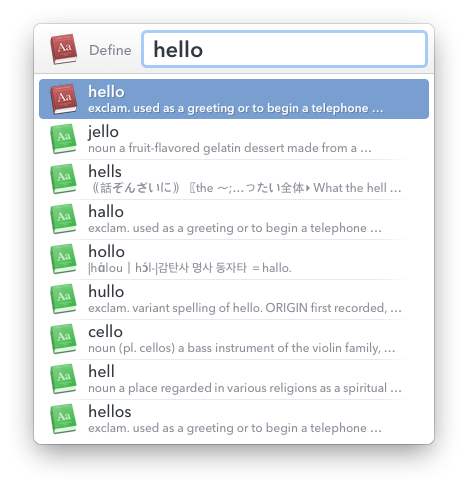Viewport: 468px width, 488px height.
Task: Click the green dictionary icon next to hollo
Action: (64, 259)
